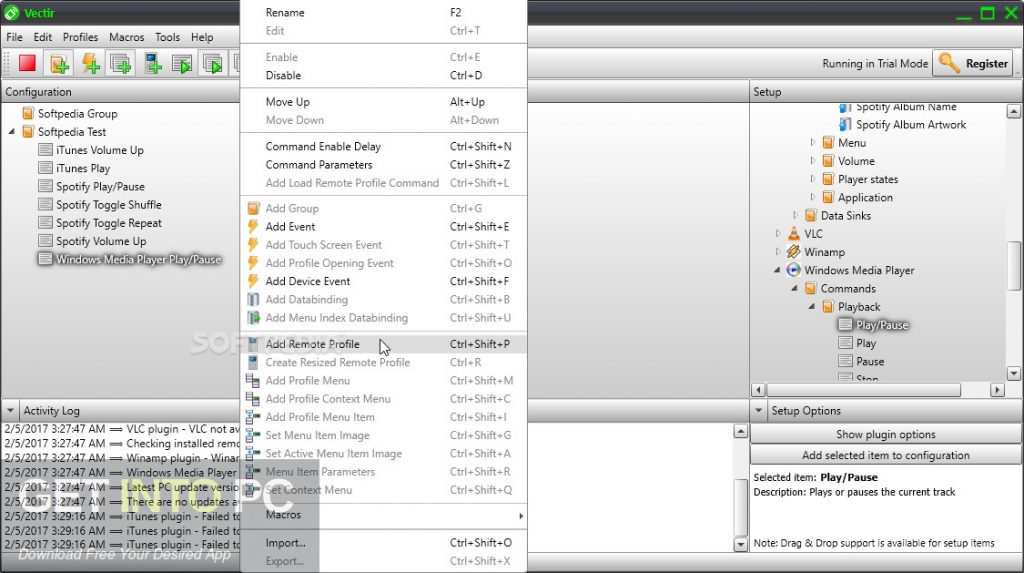Expand the Player states node
1024x573 pixels.
click(812, 178)
